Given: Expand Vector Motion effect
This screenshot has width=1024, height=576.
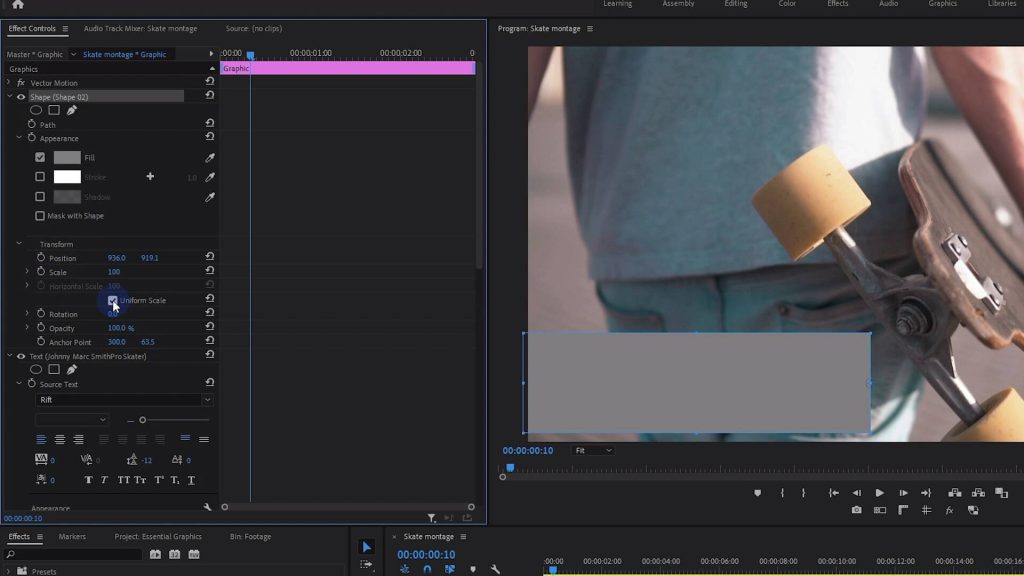Looking at the screenshot, I should (x=8, y=82).
